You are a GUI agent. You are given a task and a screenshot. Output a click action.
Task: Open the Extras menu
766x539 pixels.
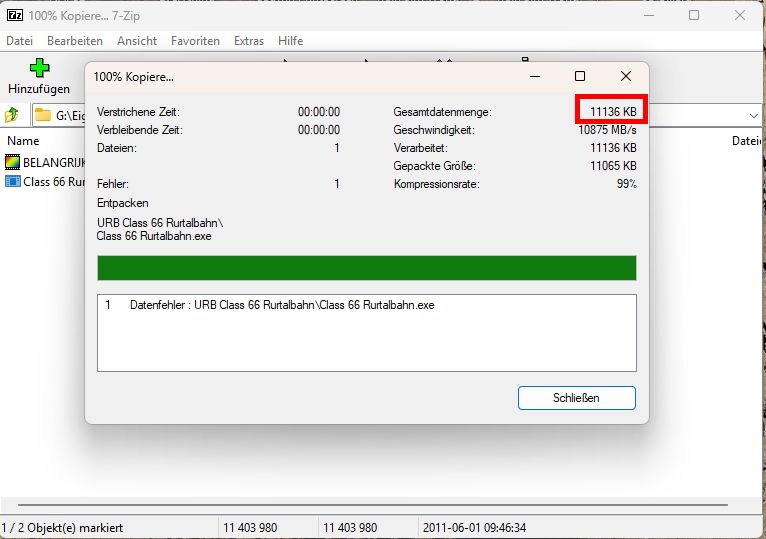[x=249, y=41]
